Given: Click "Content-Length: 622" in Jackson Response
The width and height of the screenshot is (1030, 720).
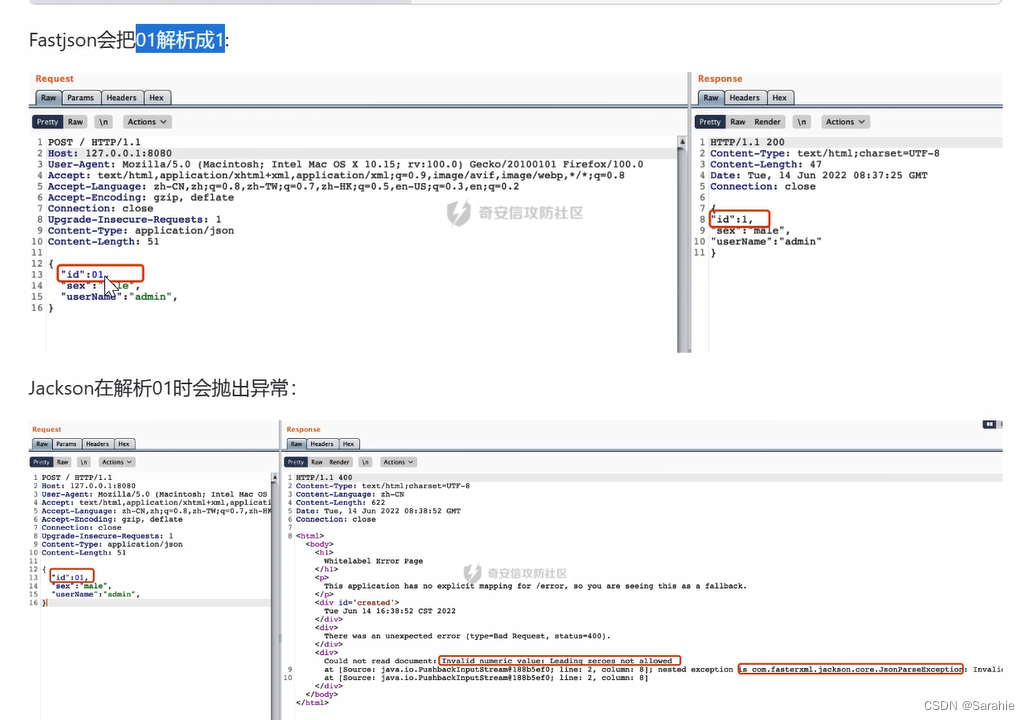Looking at the screenshot, I should coord(340,503).
